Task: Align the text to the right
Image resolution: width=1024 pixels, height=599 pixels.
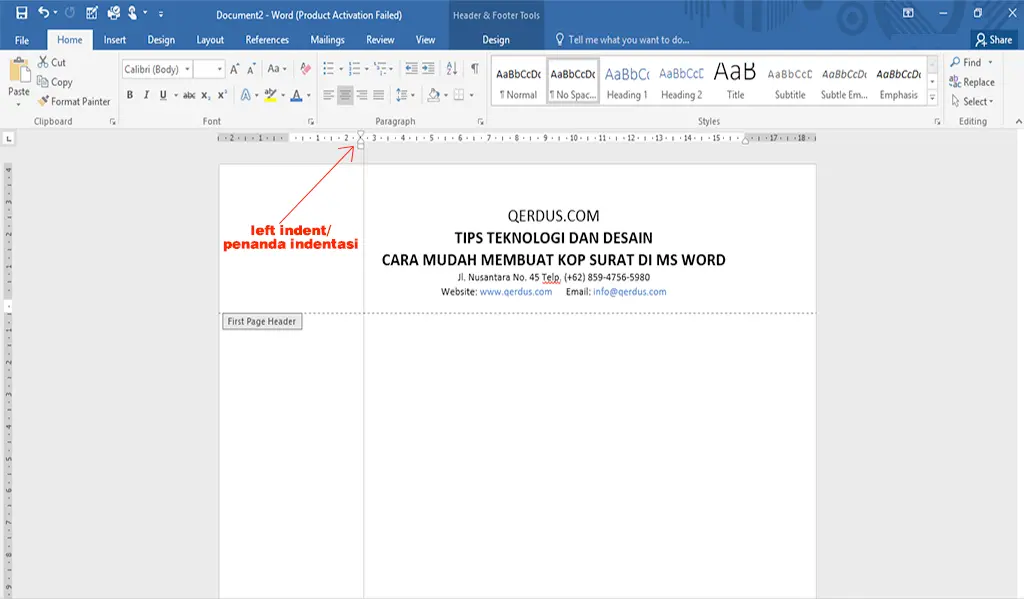Action: tap(362, 95)
